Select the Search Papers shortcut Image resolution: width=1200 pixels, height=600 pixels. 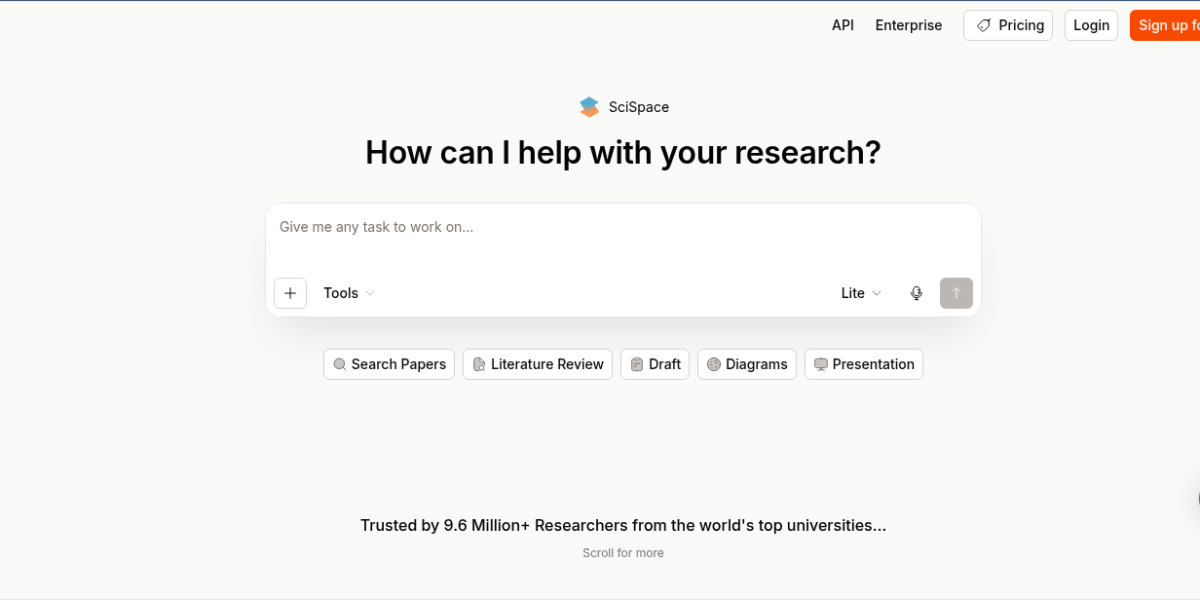click(389, 364)
